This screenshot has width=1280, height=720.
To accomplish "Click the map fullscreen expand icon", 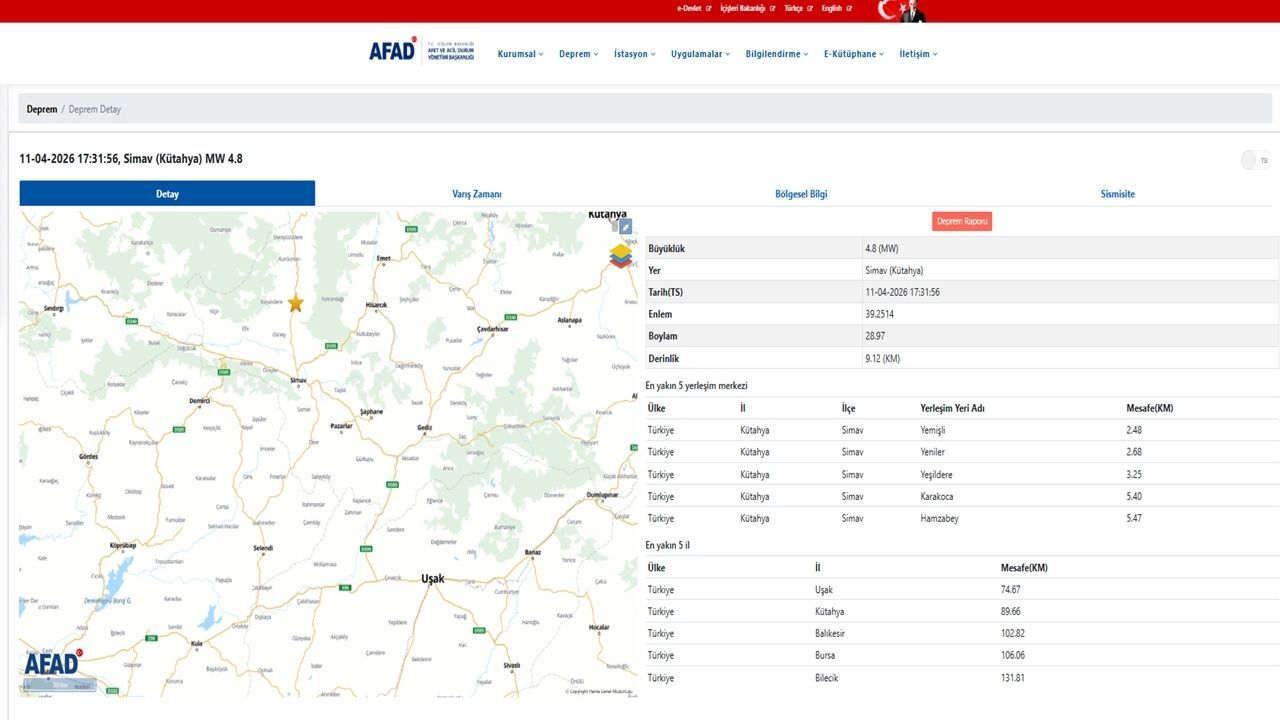I will click(625, 227).
